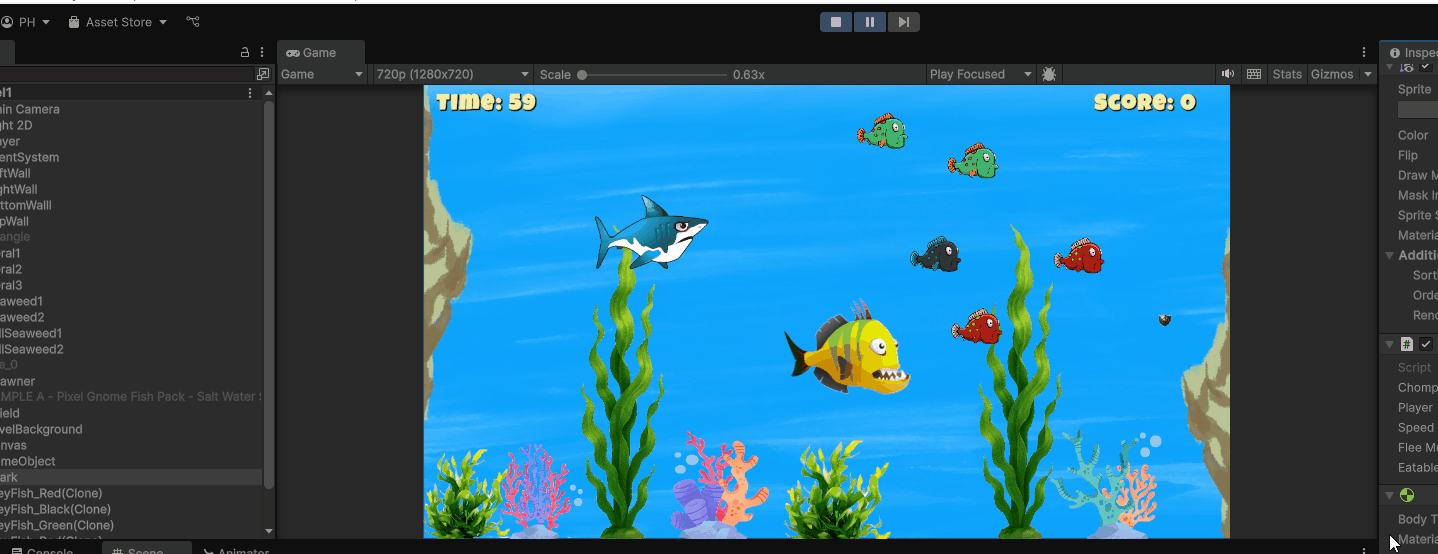This screenshot has width=1438, height=554.
Task: Open the Game view kebab menu
Action: pos(1364,52)
